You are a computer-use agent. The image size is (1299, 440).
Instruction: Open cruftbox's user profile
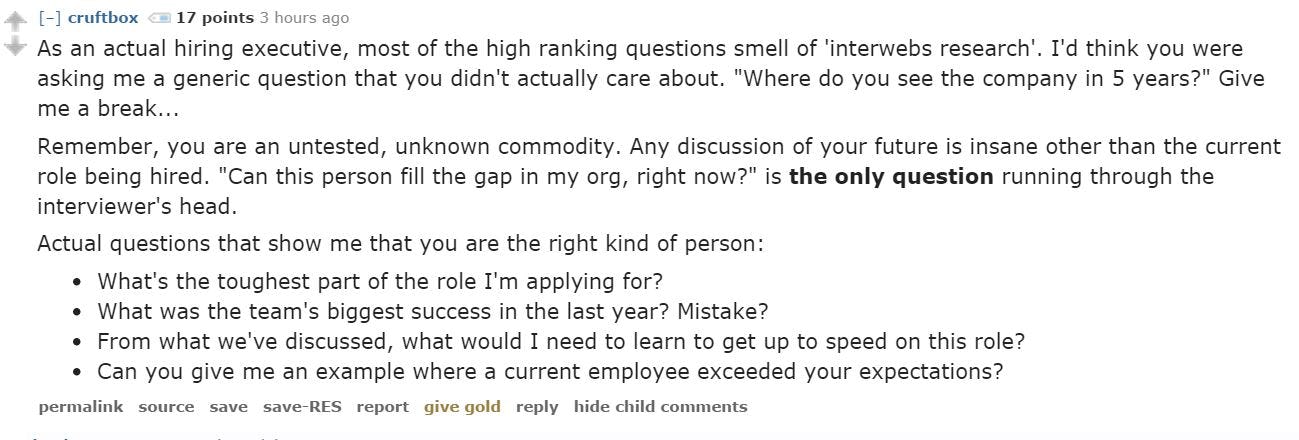click(x=103, y=18)
